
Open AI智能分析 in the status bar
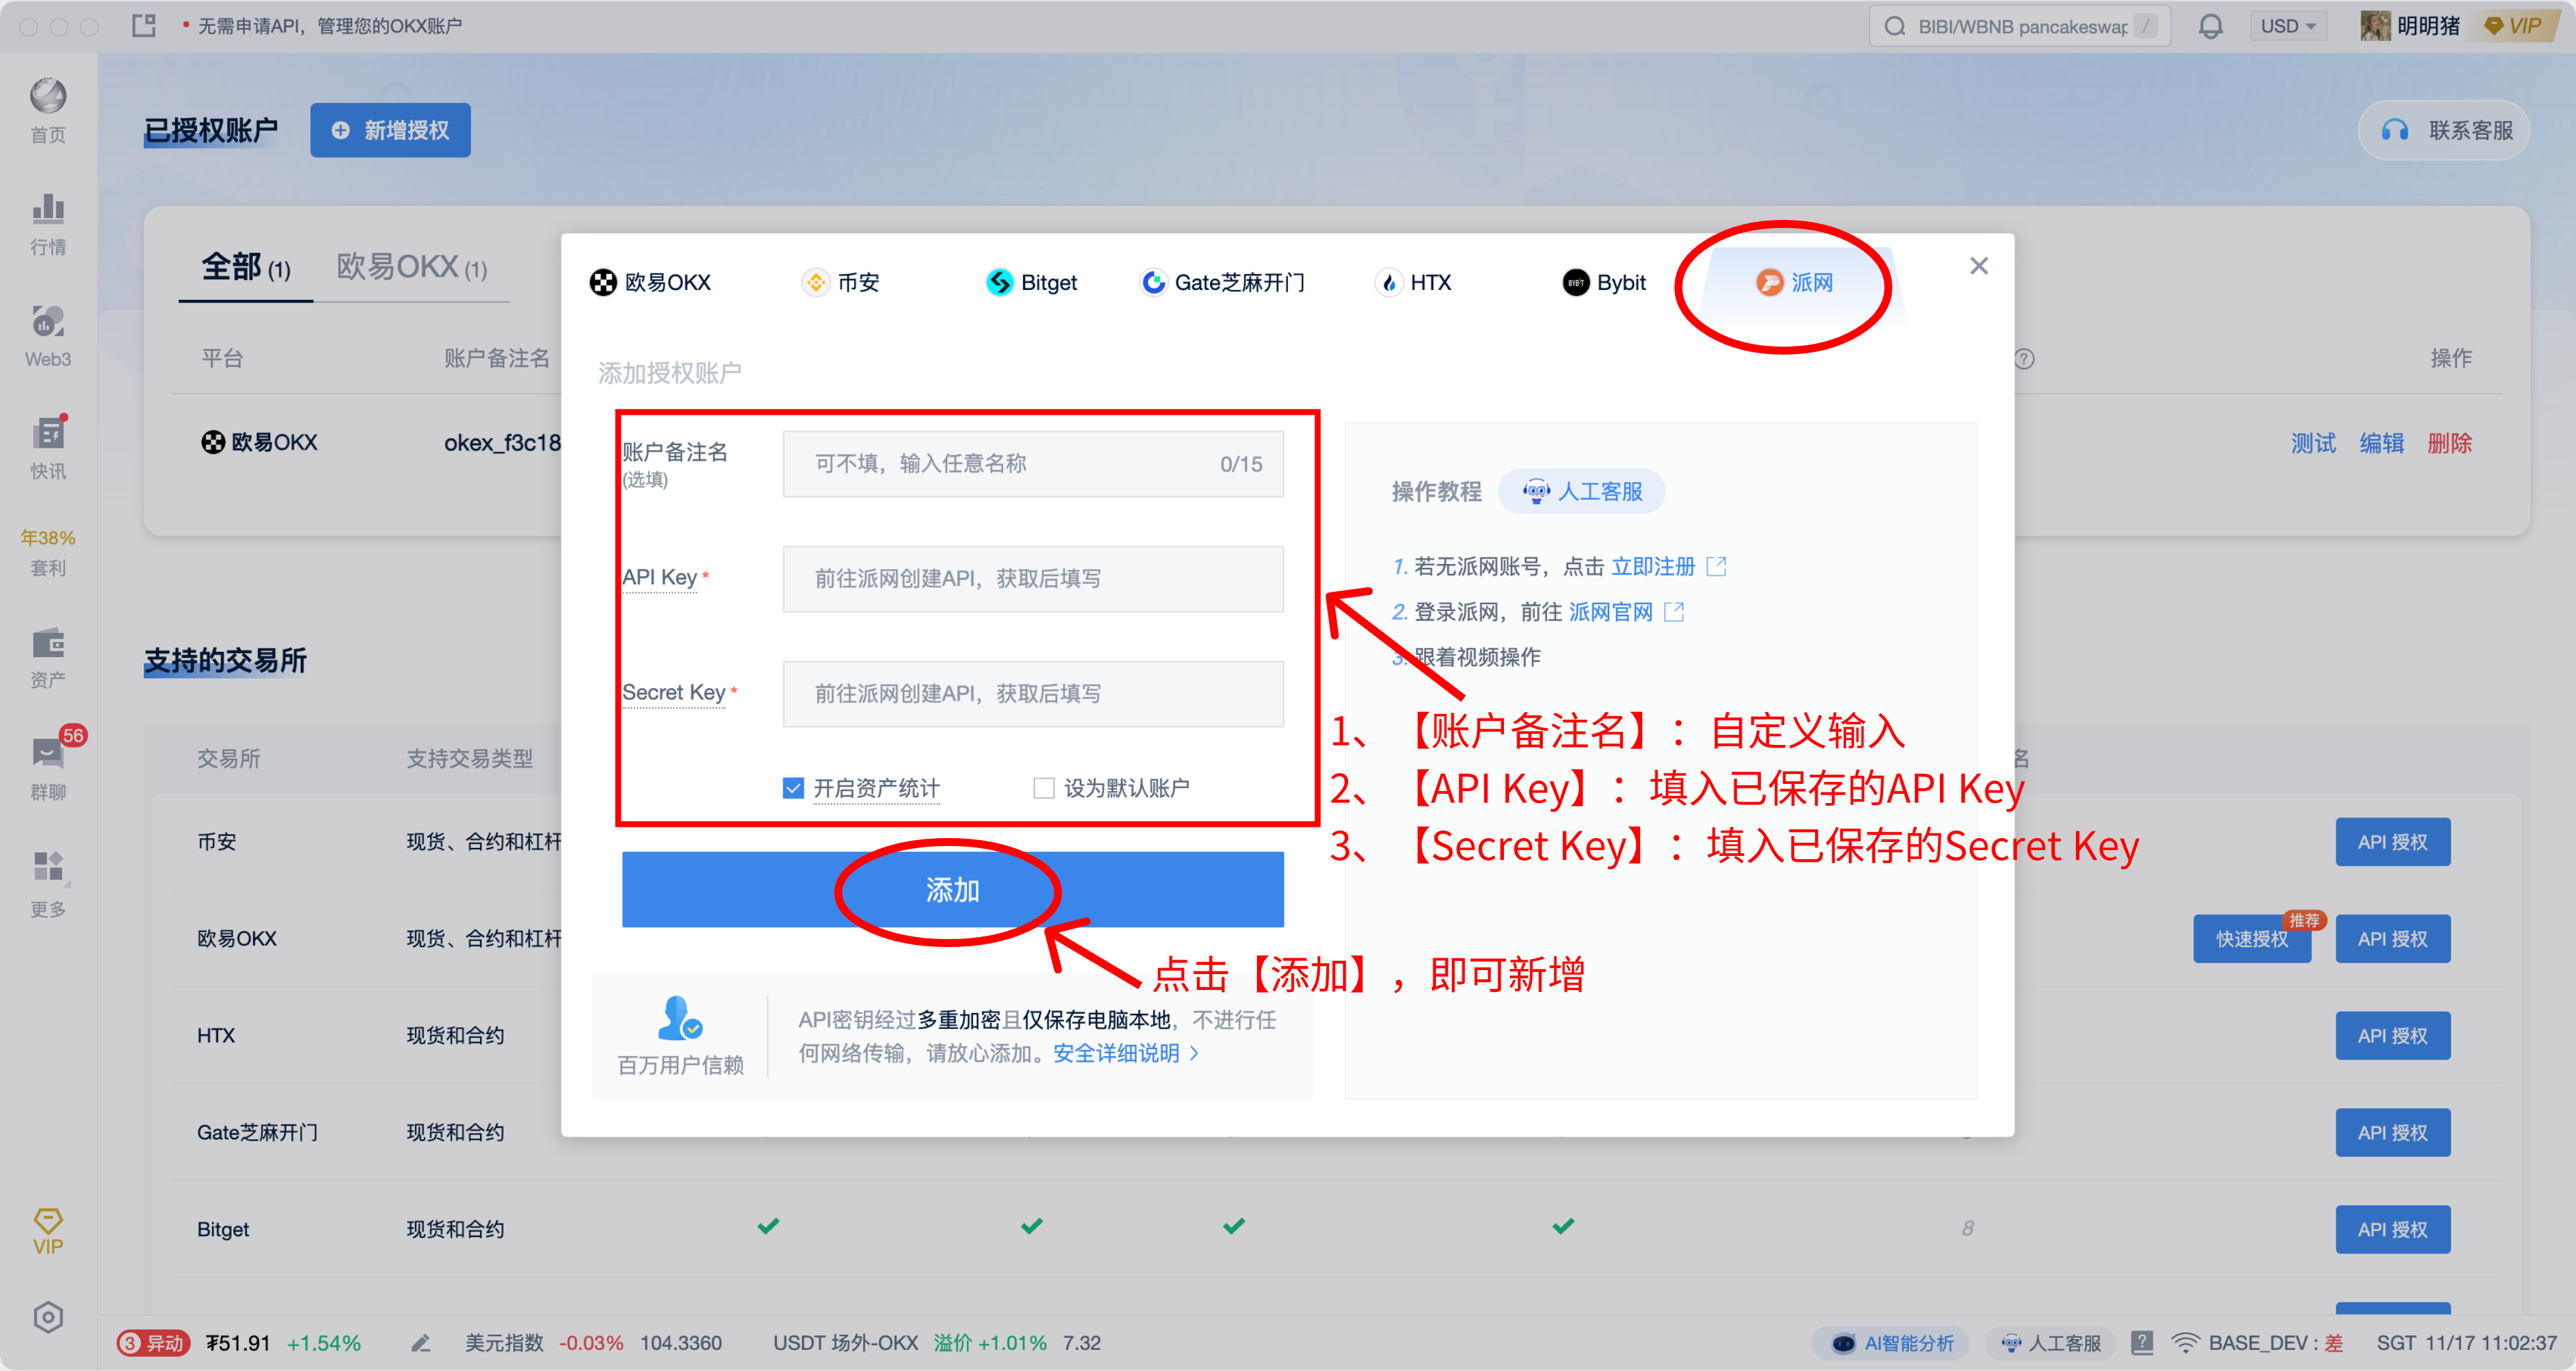(x=1890, y=1343)
